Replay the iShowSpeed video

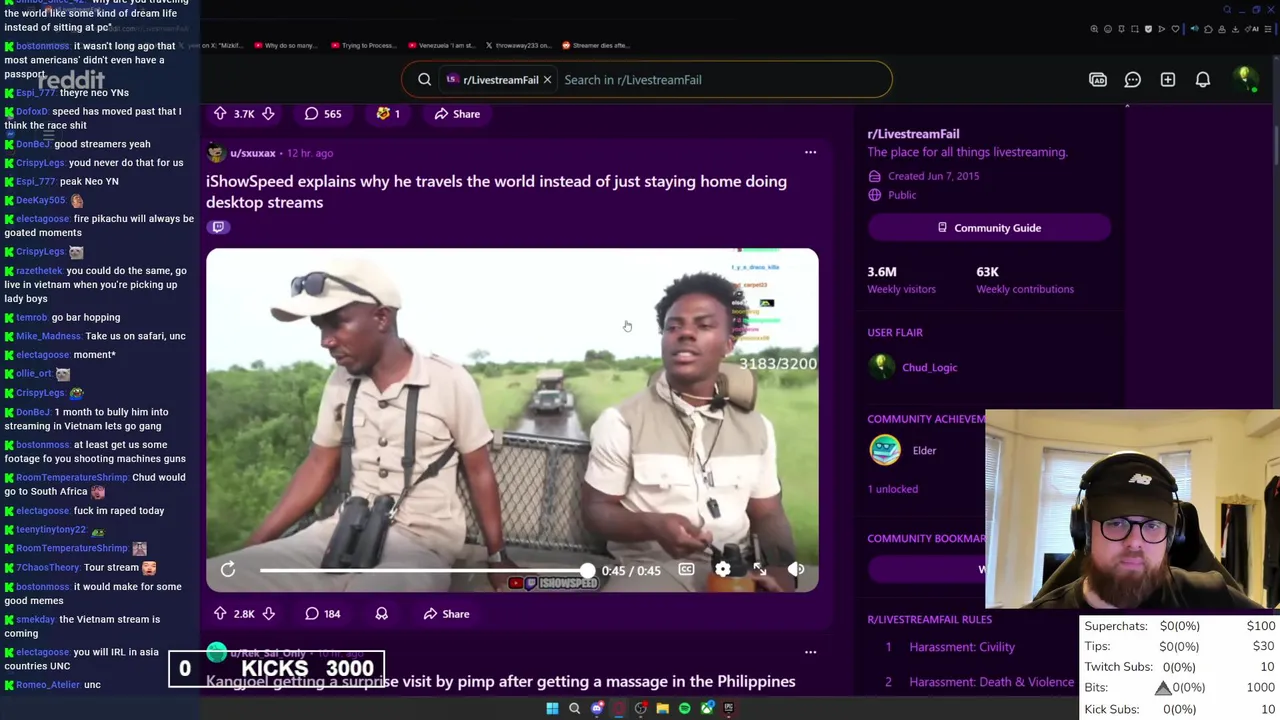point(228,570)
